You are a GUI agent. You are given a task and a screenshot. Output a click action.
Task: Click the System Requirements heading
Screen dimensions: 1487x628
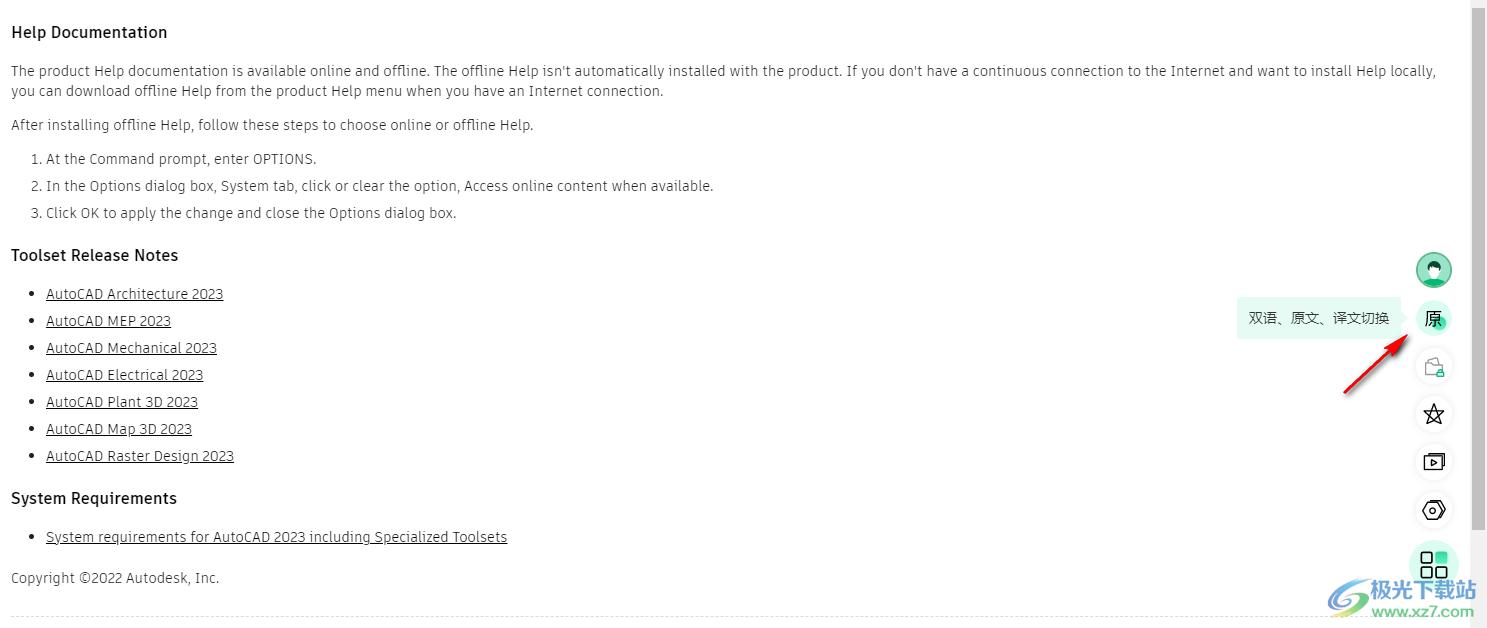[x=94, y=499]
